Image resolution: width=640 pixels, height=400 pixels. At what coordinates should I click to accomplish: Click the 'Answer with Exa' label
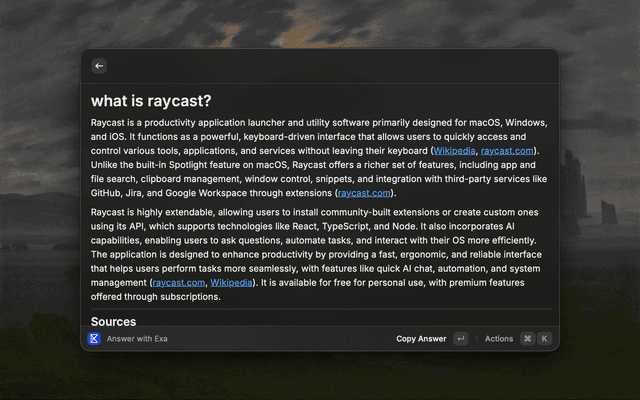point(137,339)
